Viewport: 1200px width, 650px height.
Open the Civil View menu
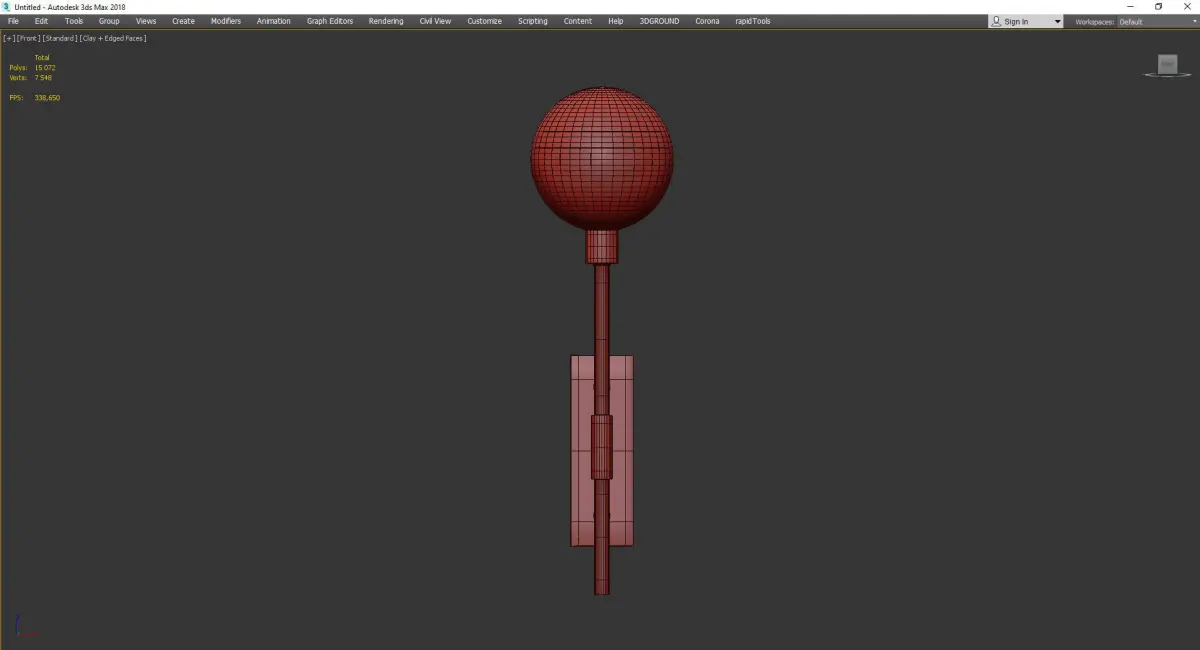[x=435, y=21]
